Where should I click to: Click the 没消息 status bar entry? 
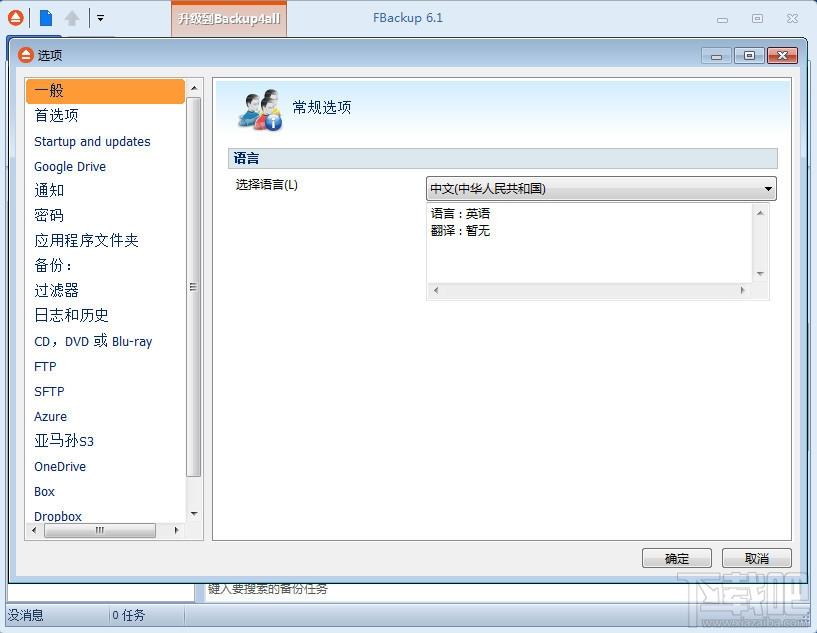coord(26,615)
